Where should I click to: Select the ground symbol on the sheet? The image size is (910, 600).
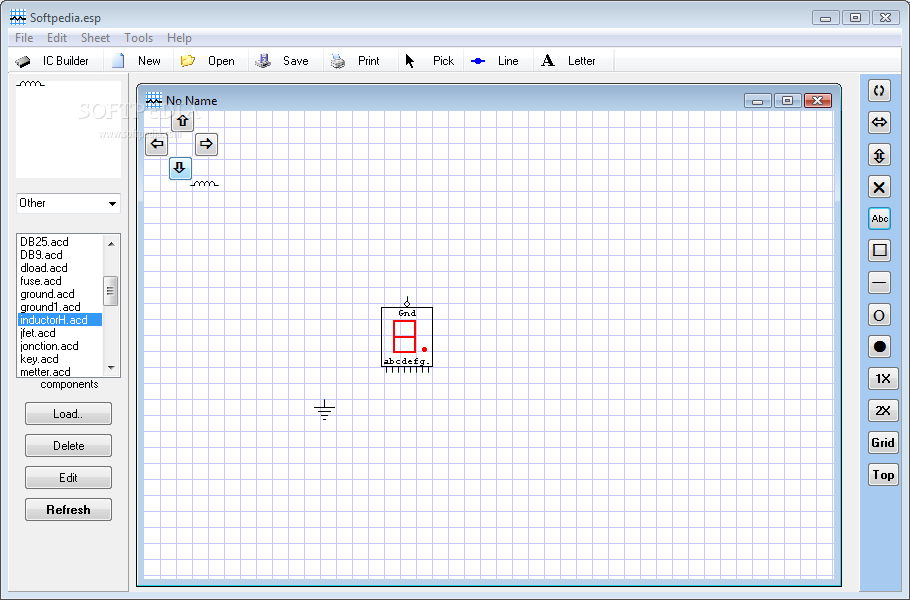click(324, 410)
